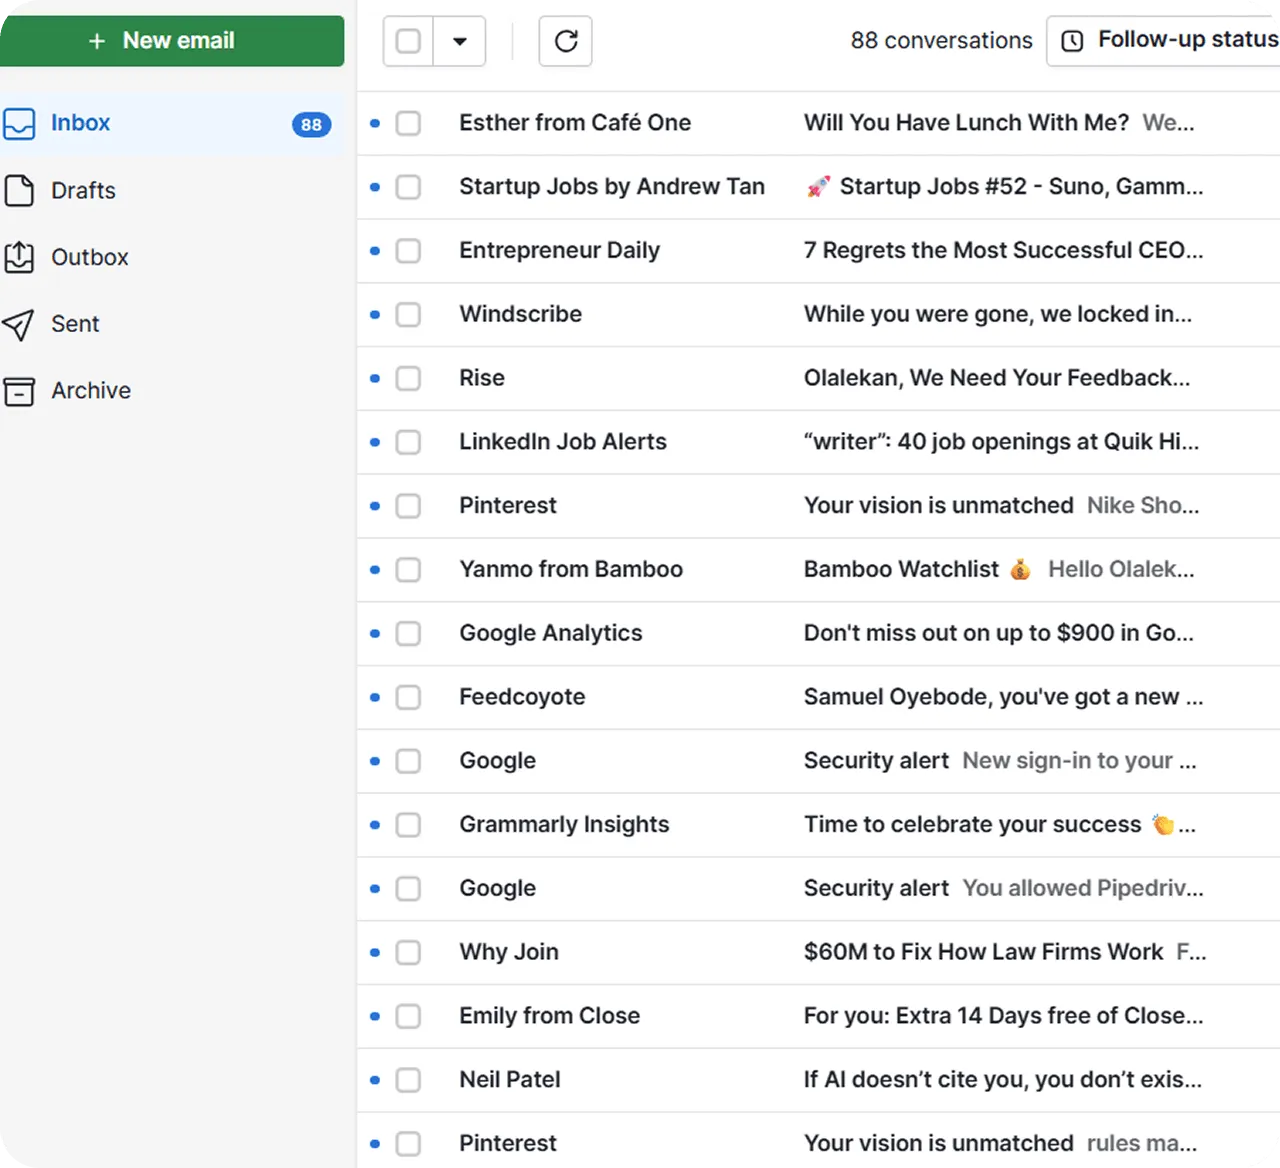The width and height of the screenshot is (1280, 1168).
Task: Open Google Security alert about Pipedrive
Action: (x=818, y=889)
